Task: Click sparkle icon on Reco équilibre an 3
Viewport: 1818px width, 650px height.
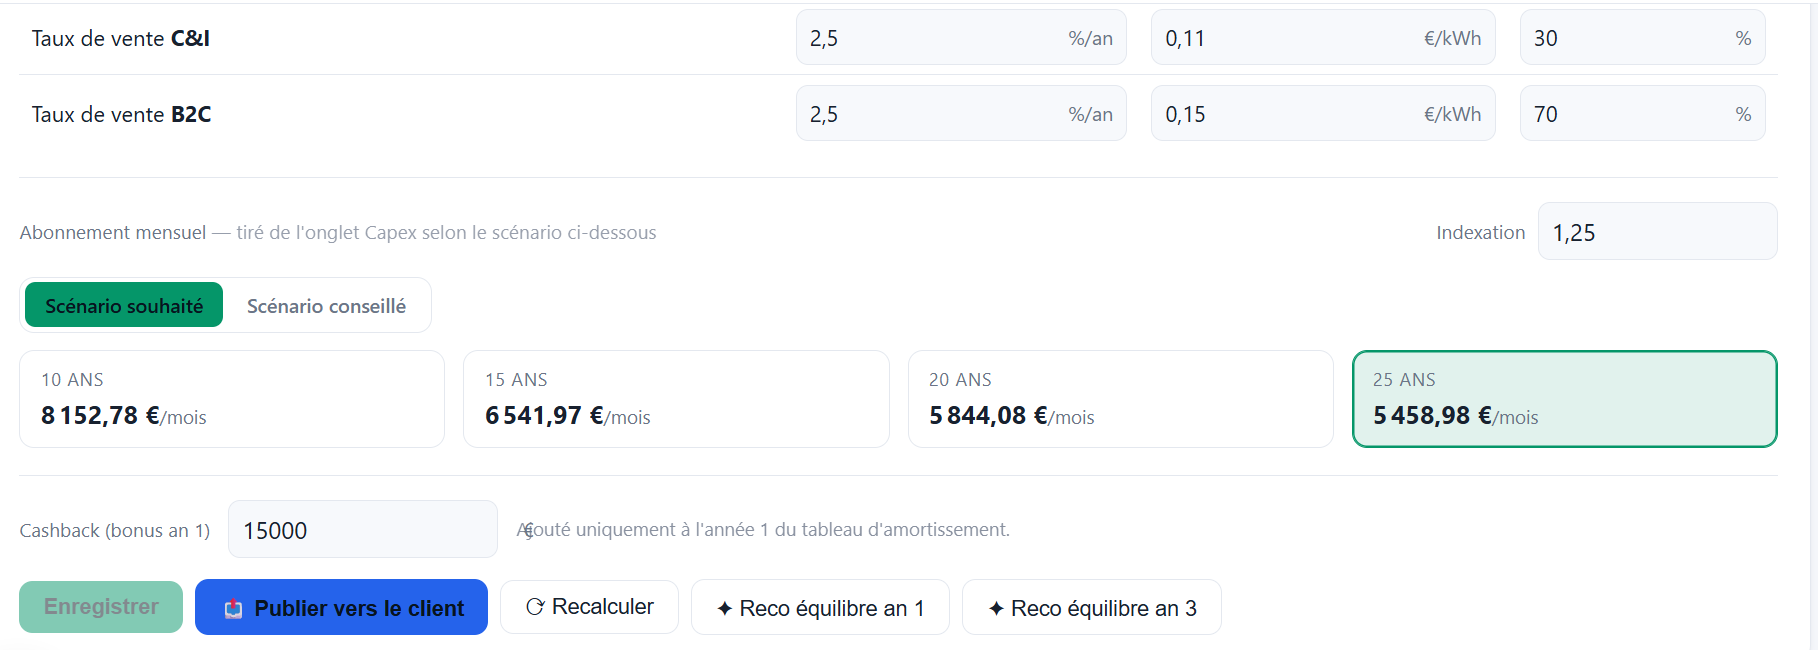Action: (996, 608)
